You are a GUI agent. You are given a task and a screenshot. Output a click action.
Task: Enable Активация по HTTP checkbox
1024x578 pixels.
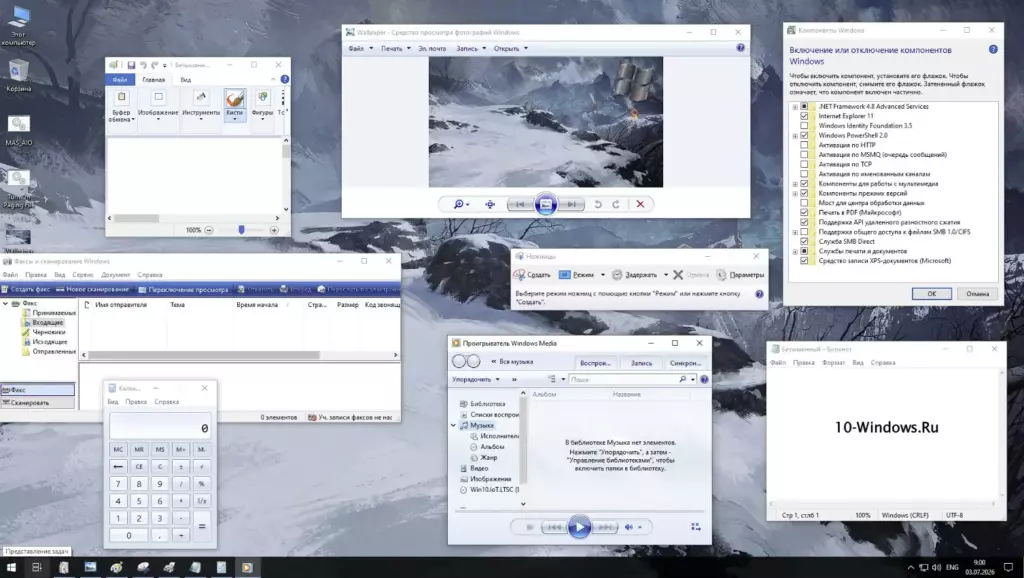tap(804, 145)
